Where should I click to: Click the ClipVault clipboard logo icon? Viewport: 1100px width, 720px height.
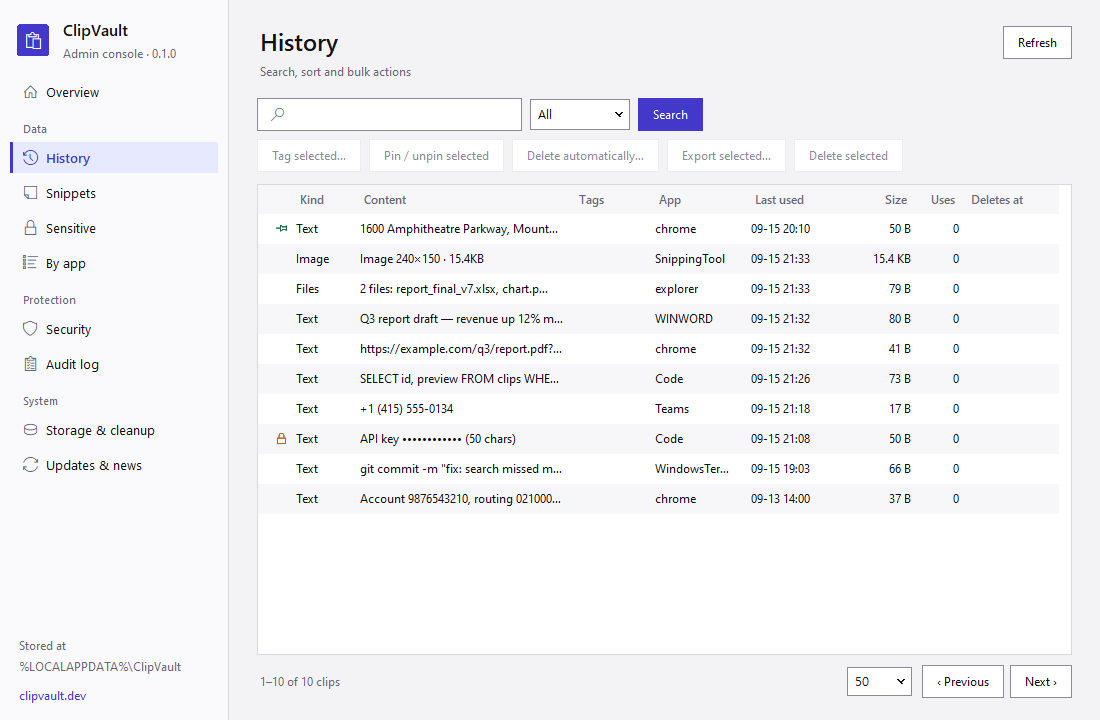click(x=33, y=41)
